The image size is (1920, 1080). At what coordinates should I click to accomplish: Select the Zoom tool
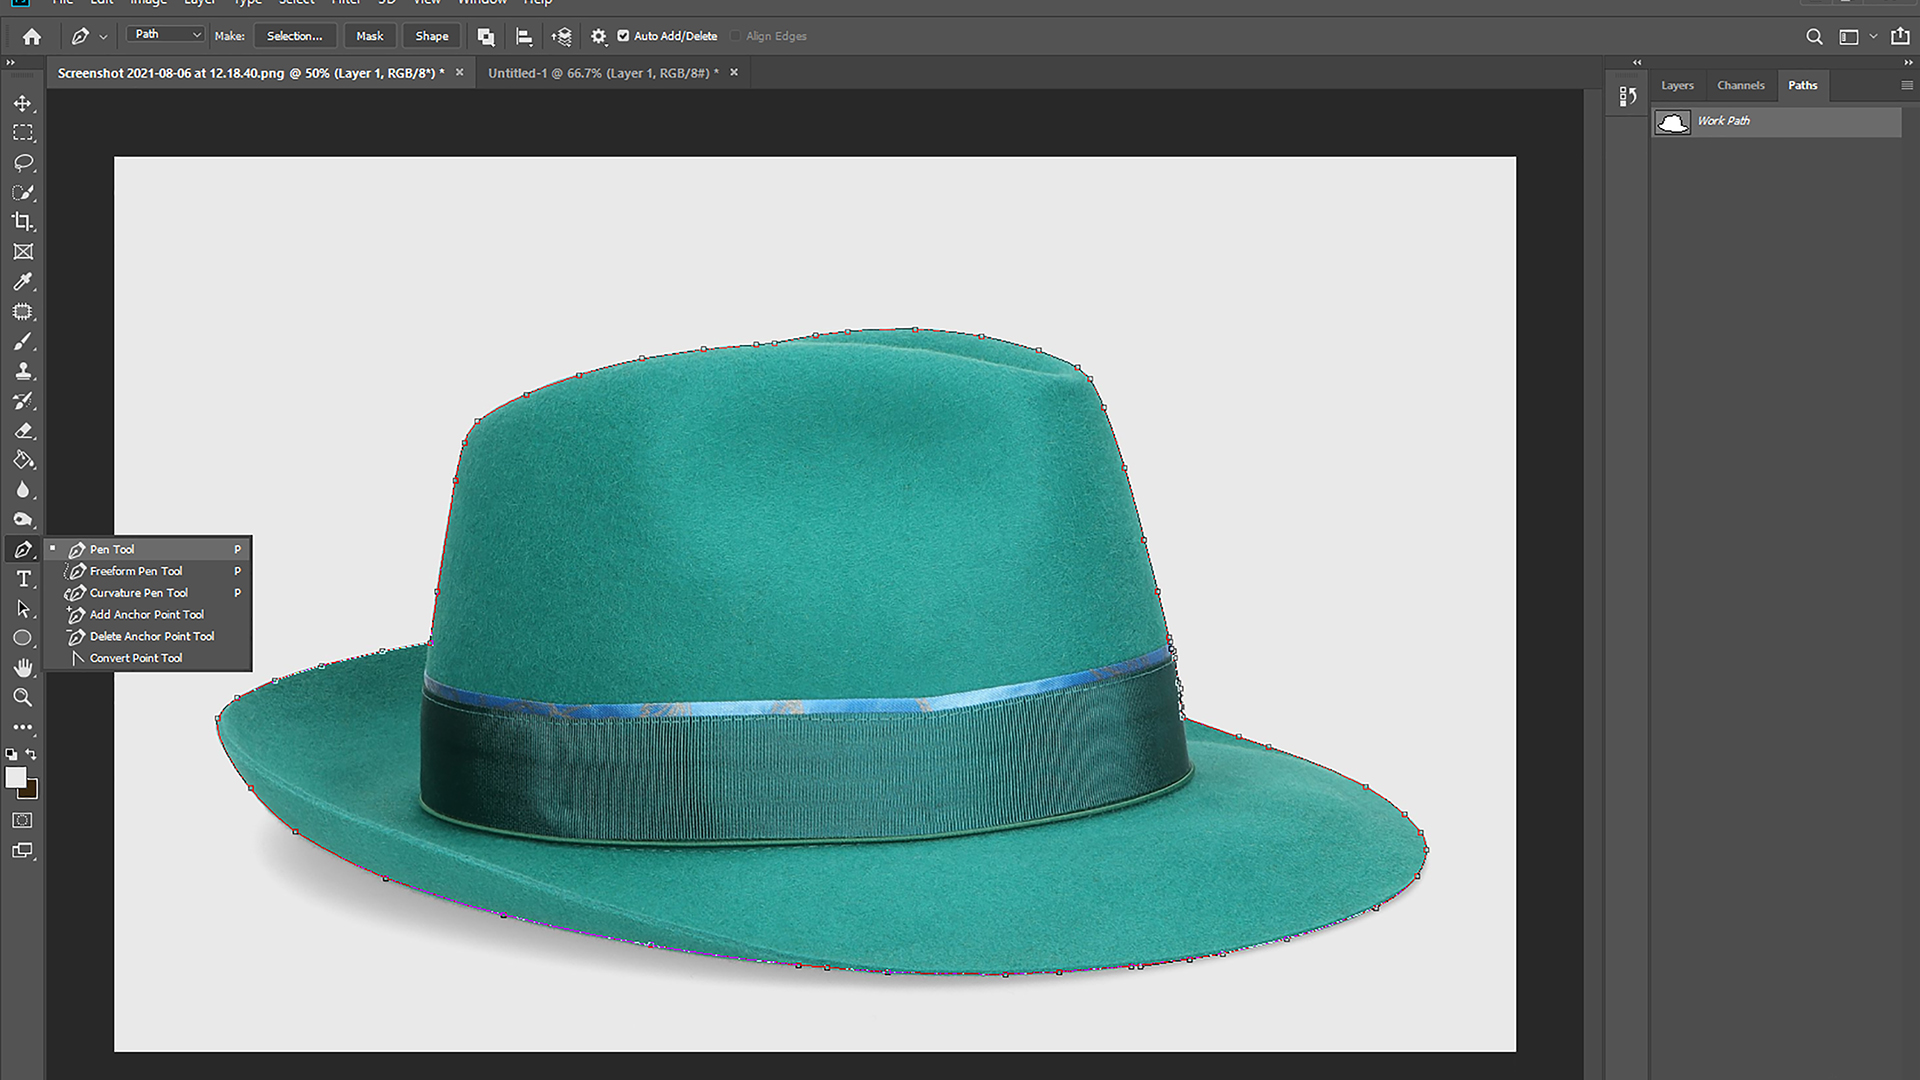coord(23,698)
